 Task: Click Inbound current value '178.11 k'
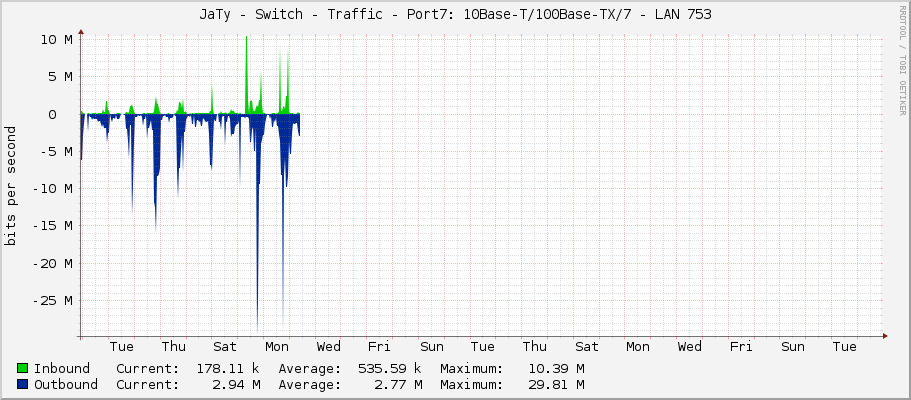[228, 369]
